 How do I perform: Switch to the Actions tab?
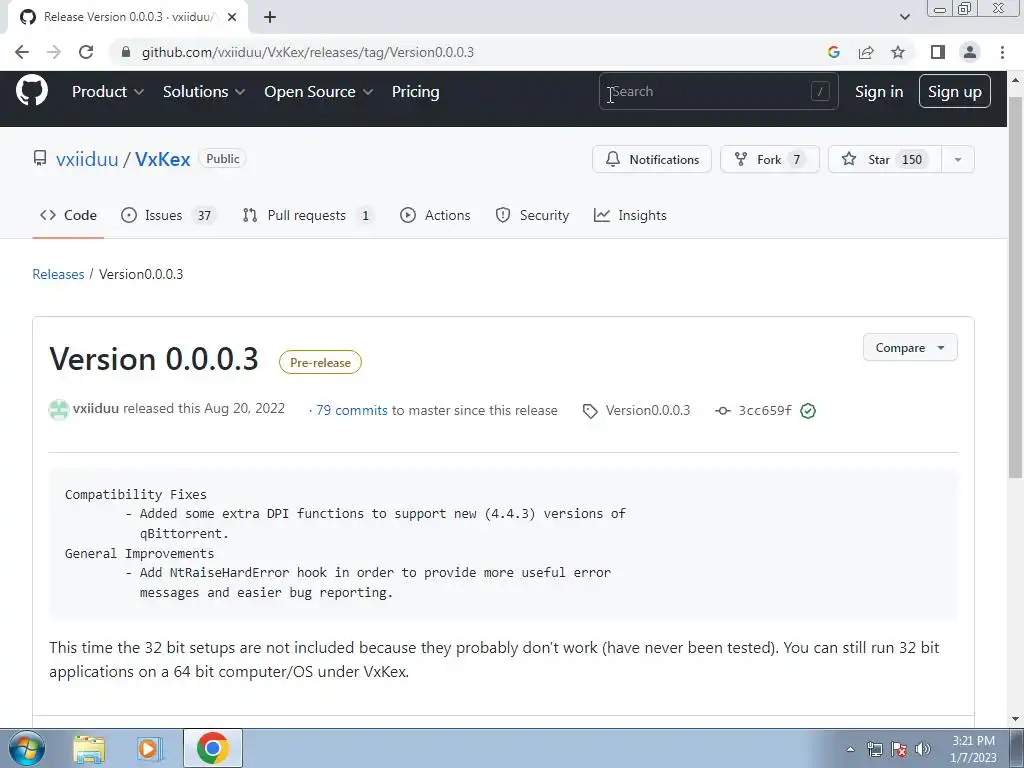[x=435, y=215]
